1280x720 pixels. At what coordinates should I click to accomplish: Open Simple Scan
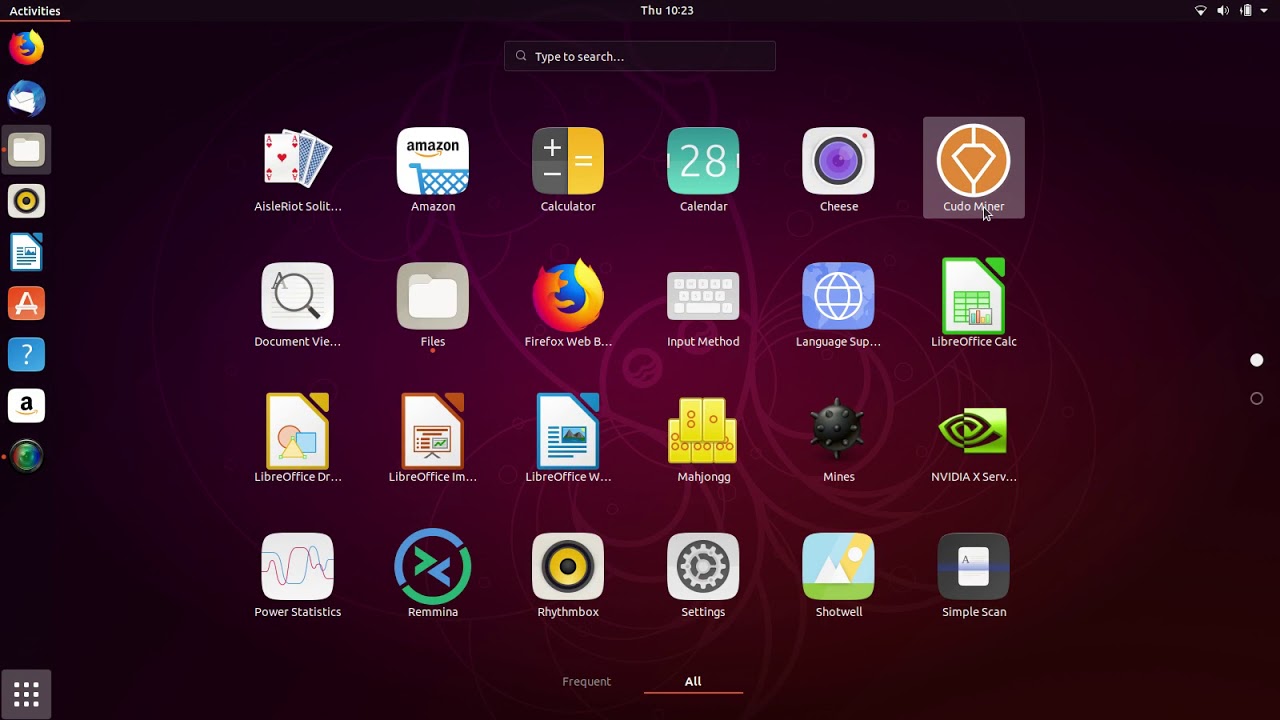tap(974, 573)
